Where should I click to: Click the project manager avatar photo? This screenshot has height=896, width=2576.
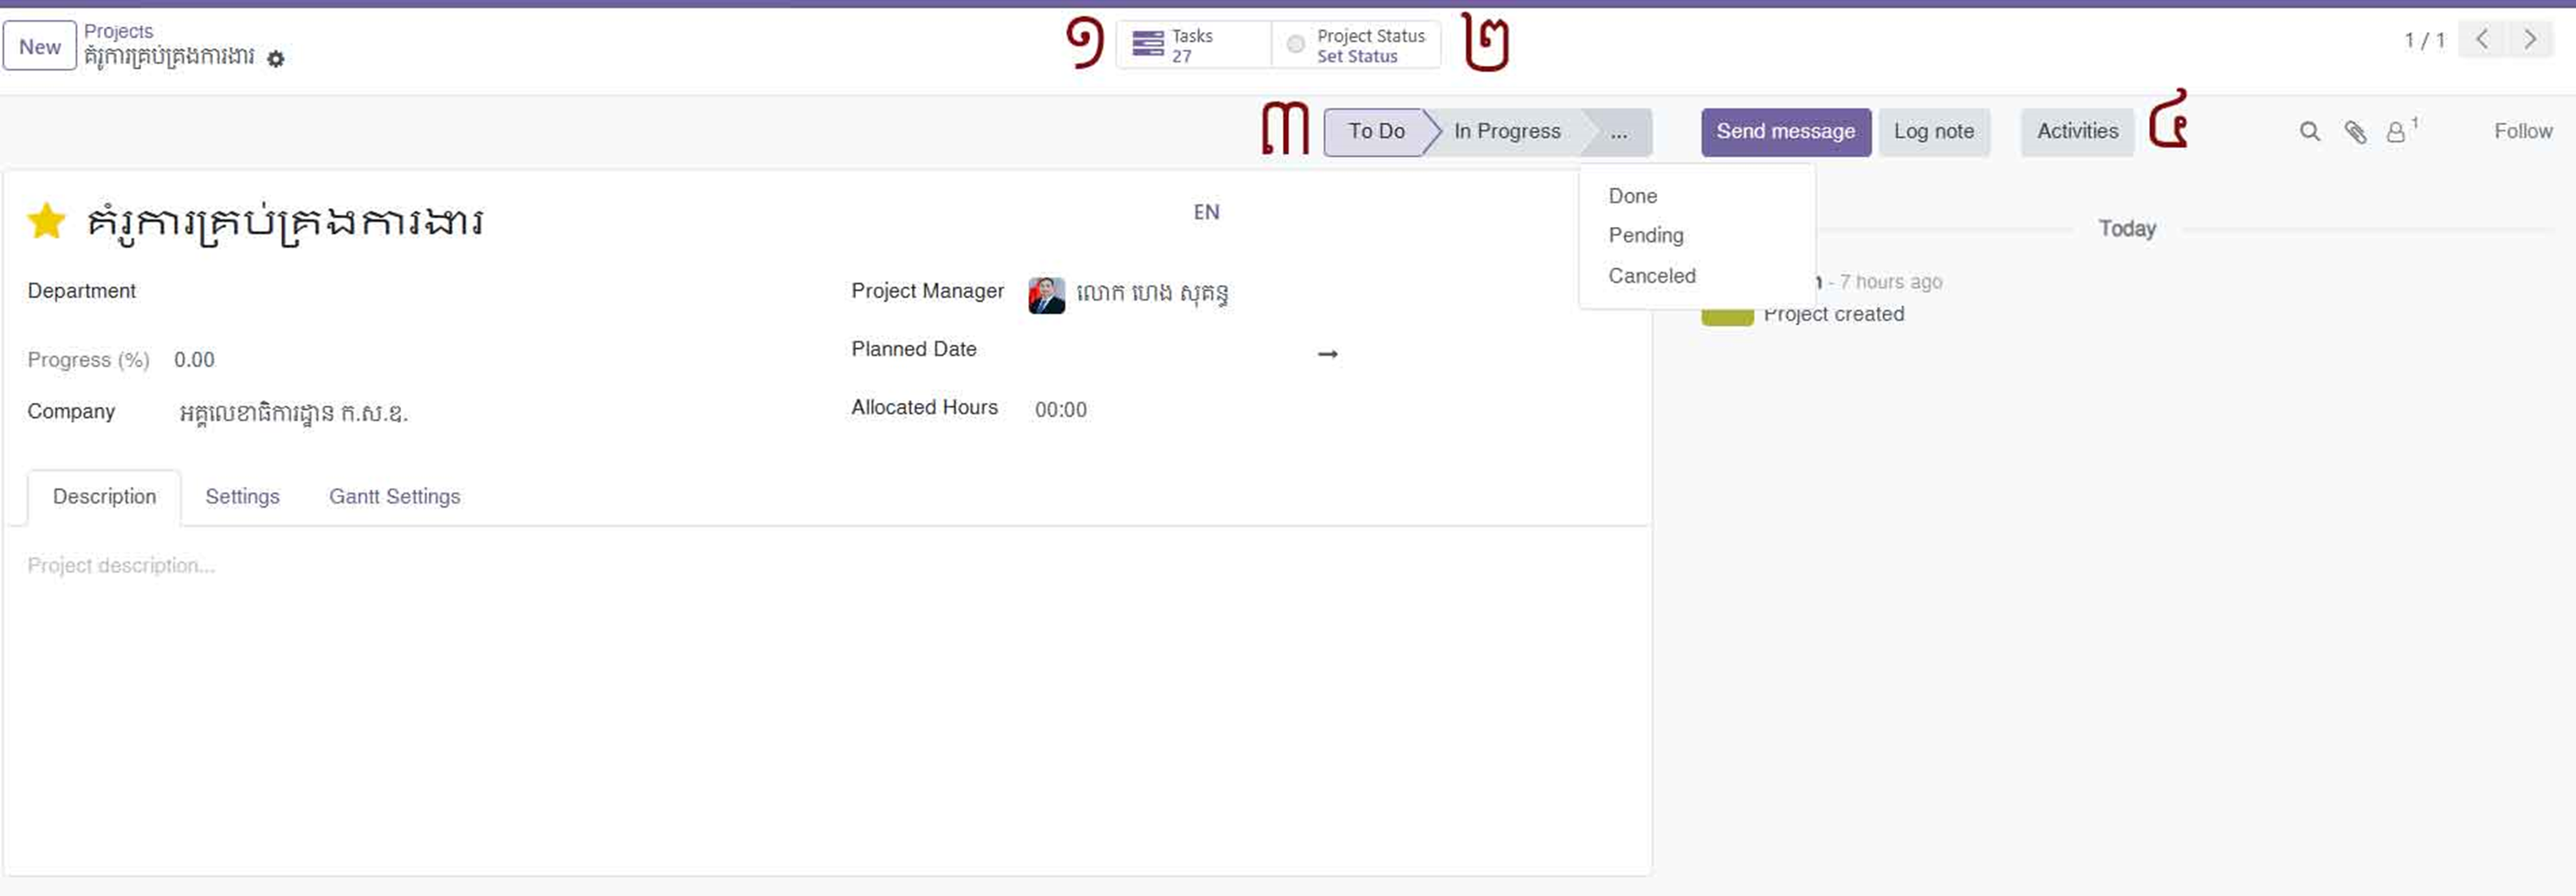click(x=1046, y=295)
